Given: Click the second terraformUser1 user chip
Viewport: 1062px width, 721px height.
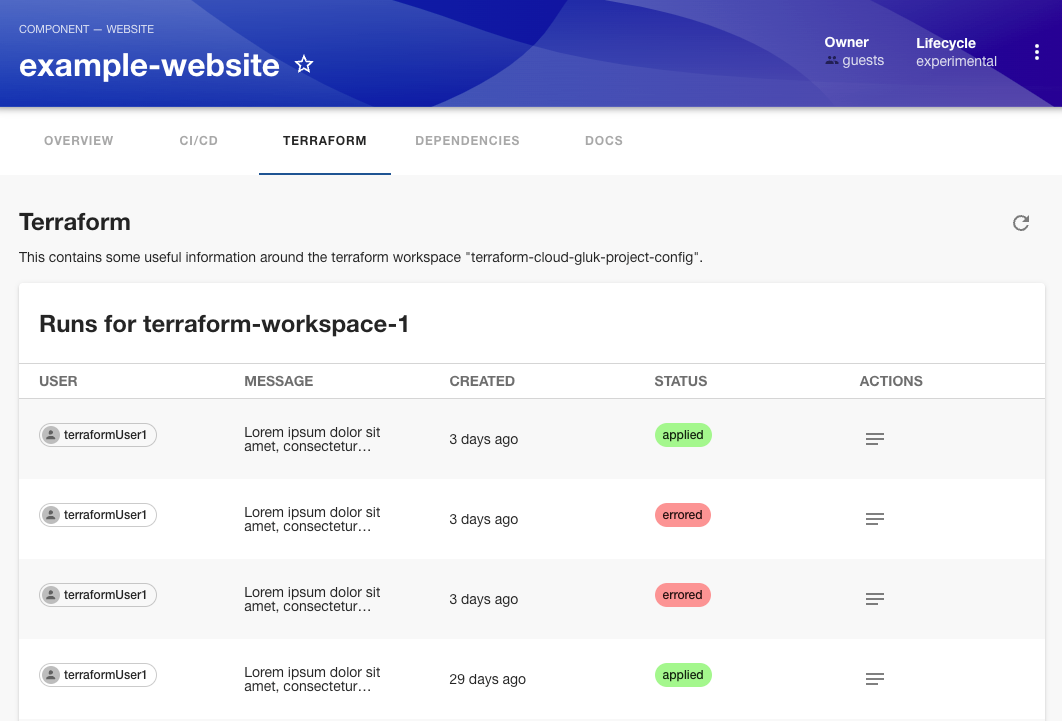Looking at the screenshot, I should click(x=97, y=515).
